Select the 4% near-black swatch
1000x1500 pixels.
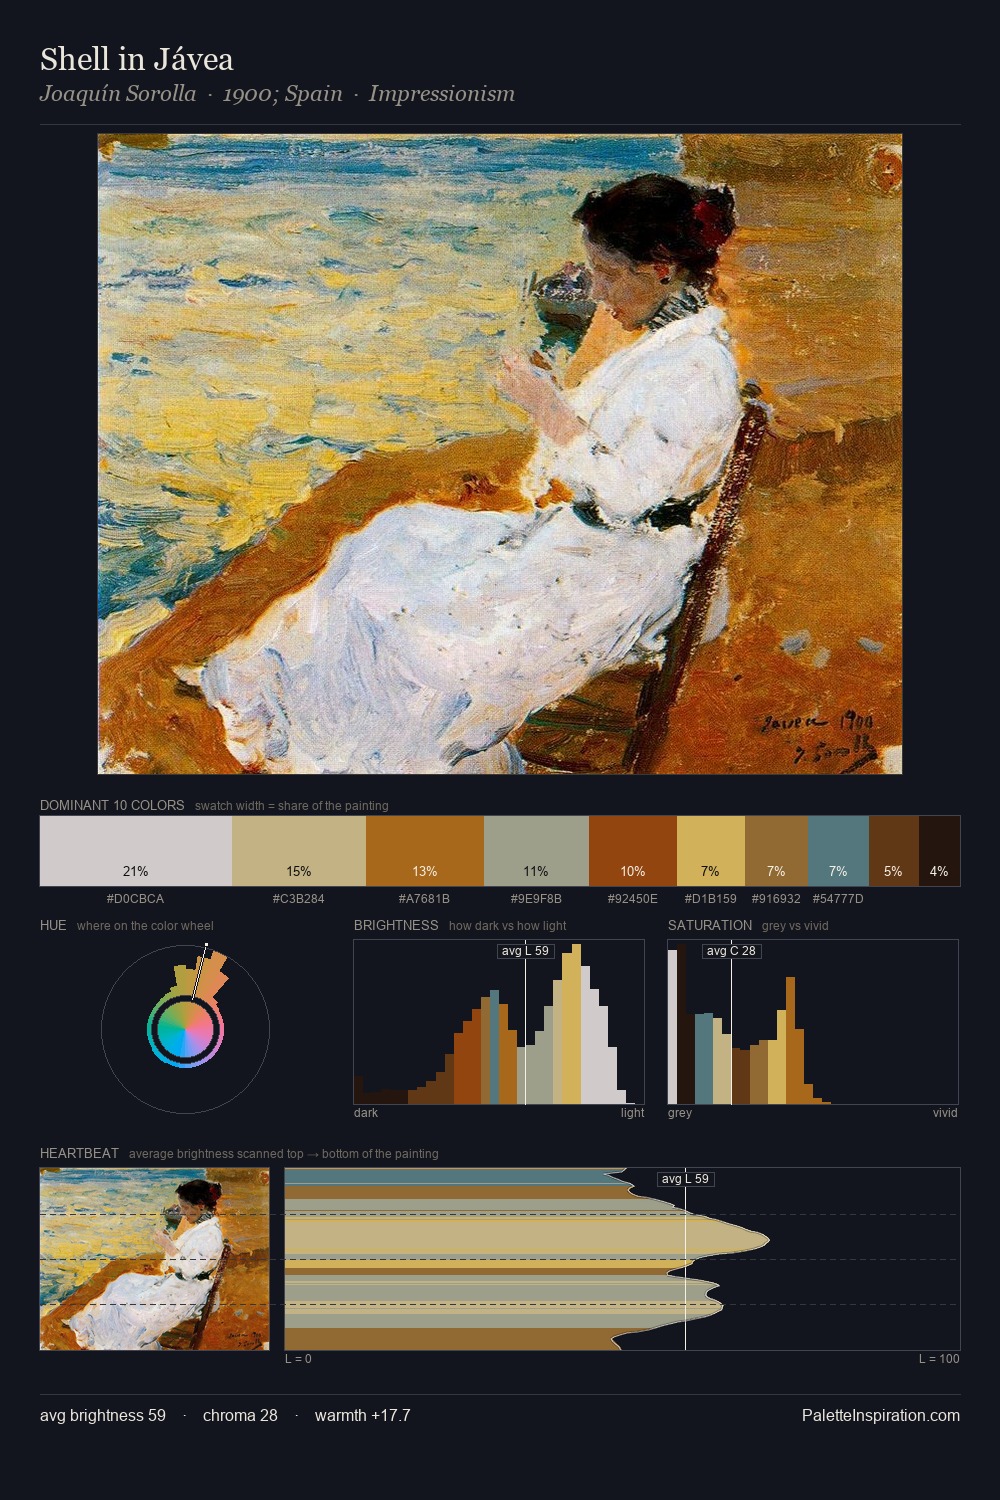(939, 851)
